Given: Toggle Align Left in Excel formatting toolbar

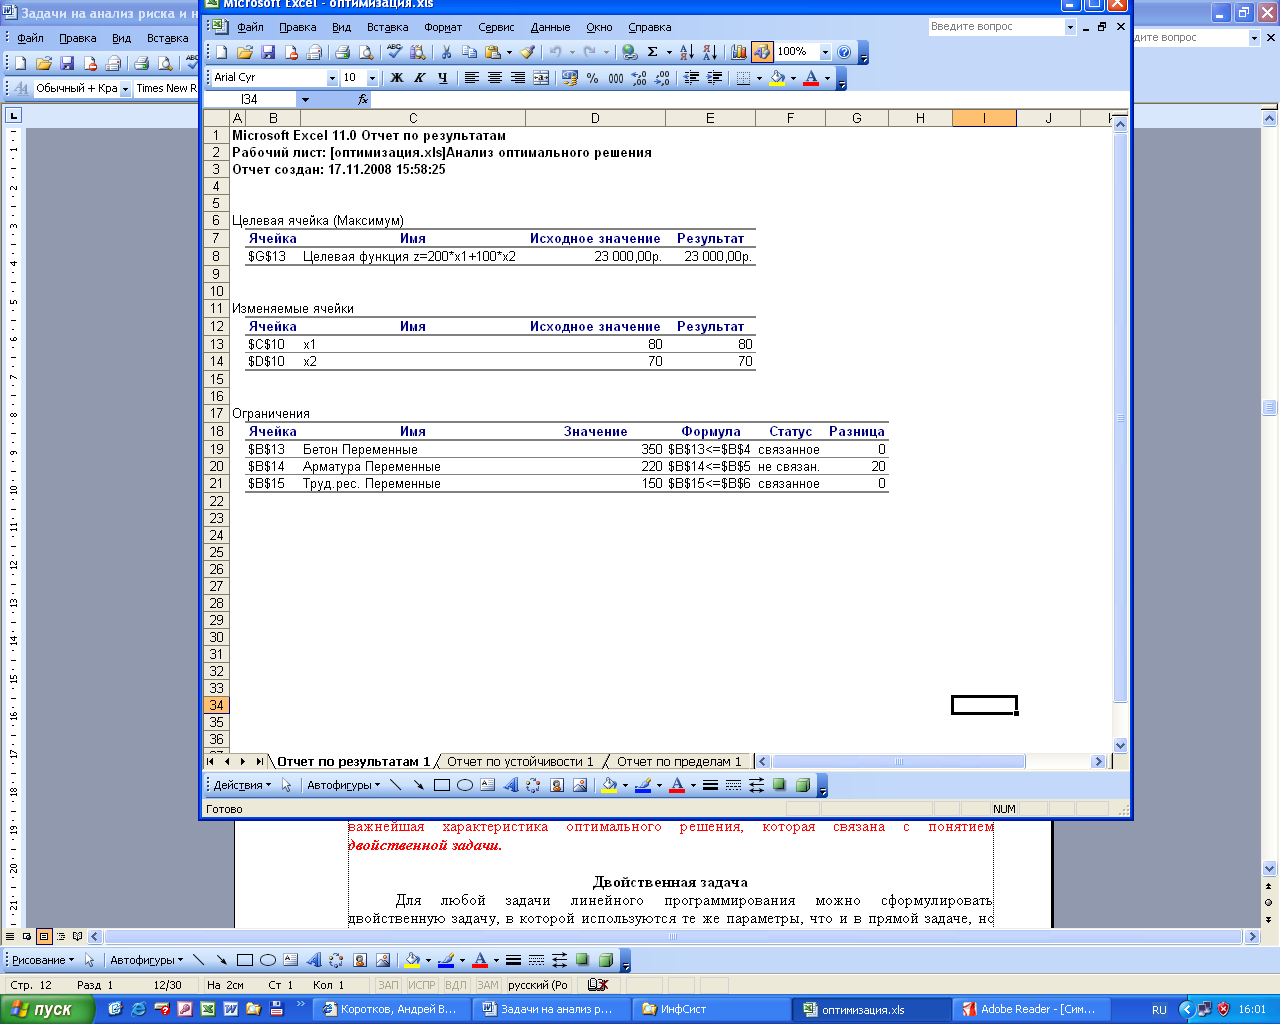Looking at the screenshot, I should (x=472, y=78).
